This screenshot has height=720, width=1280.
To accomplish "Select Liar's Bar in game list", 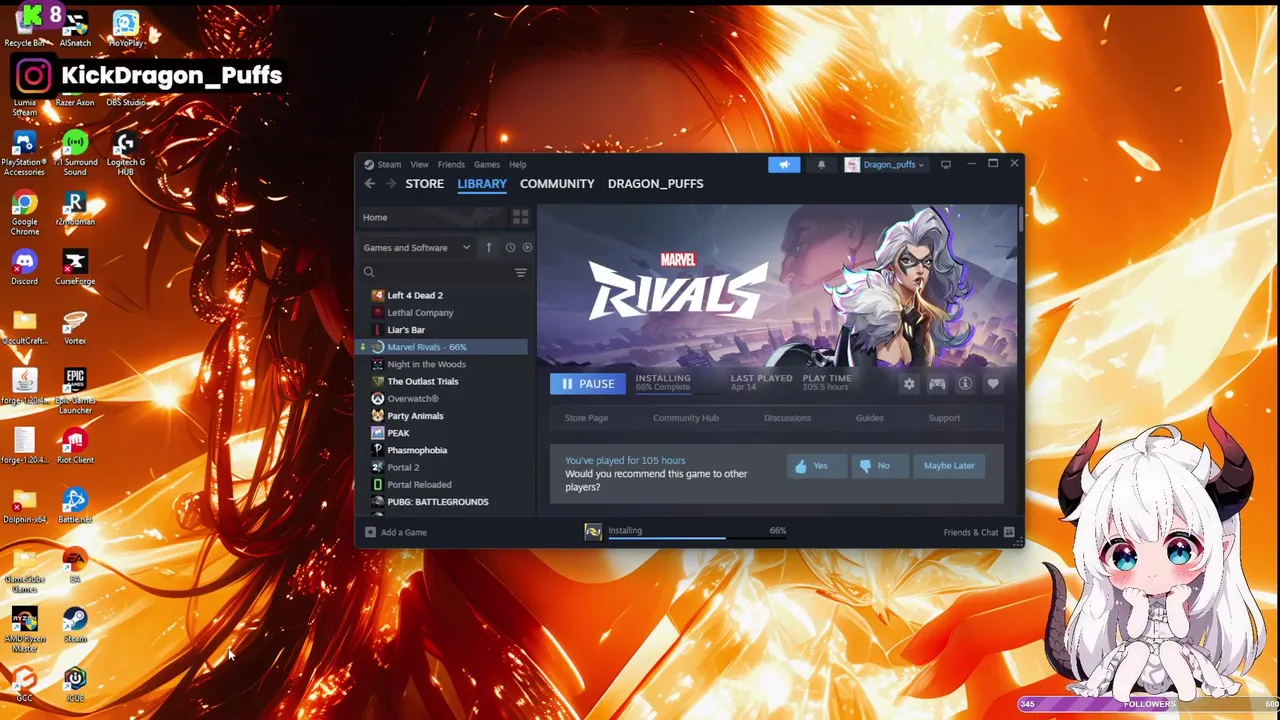I will [443, 330].
